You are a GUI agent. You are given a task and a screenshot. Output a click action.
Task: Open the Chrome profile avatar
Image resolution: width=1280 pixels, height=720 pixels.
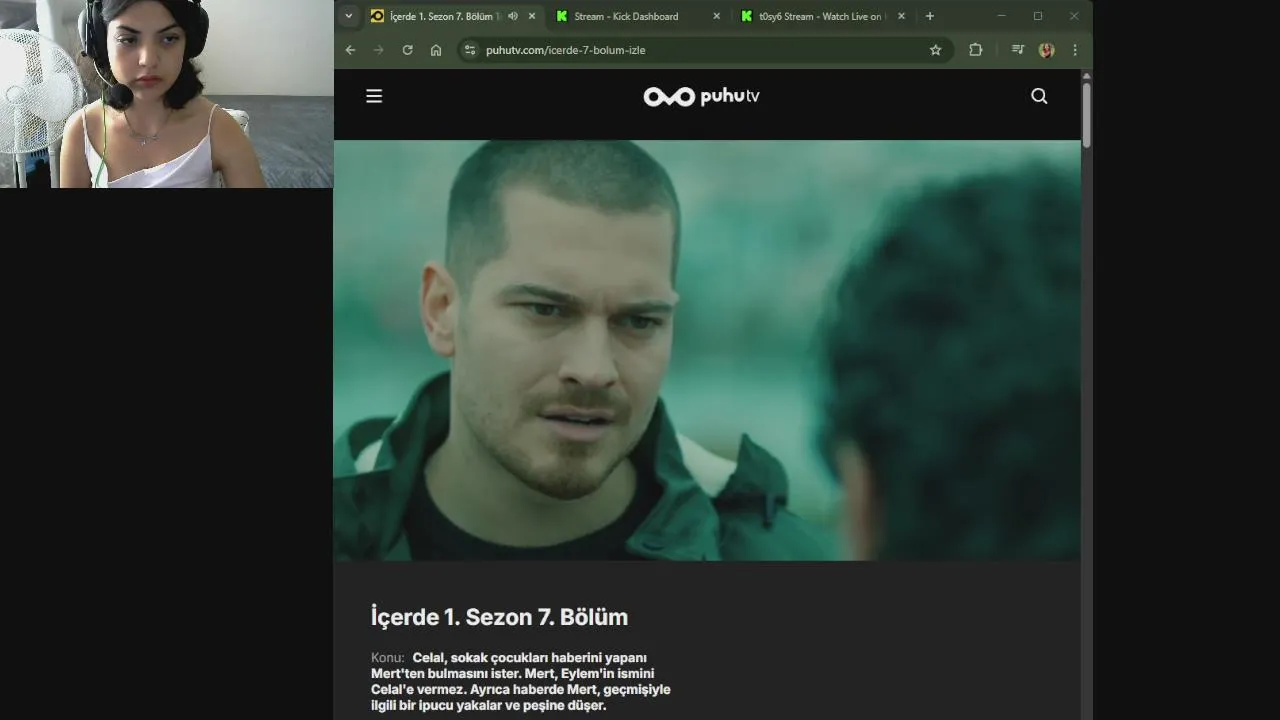pyautogui.click(x=1046, y=50)
